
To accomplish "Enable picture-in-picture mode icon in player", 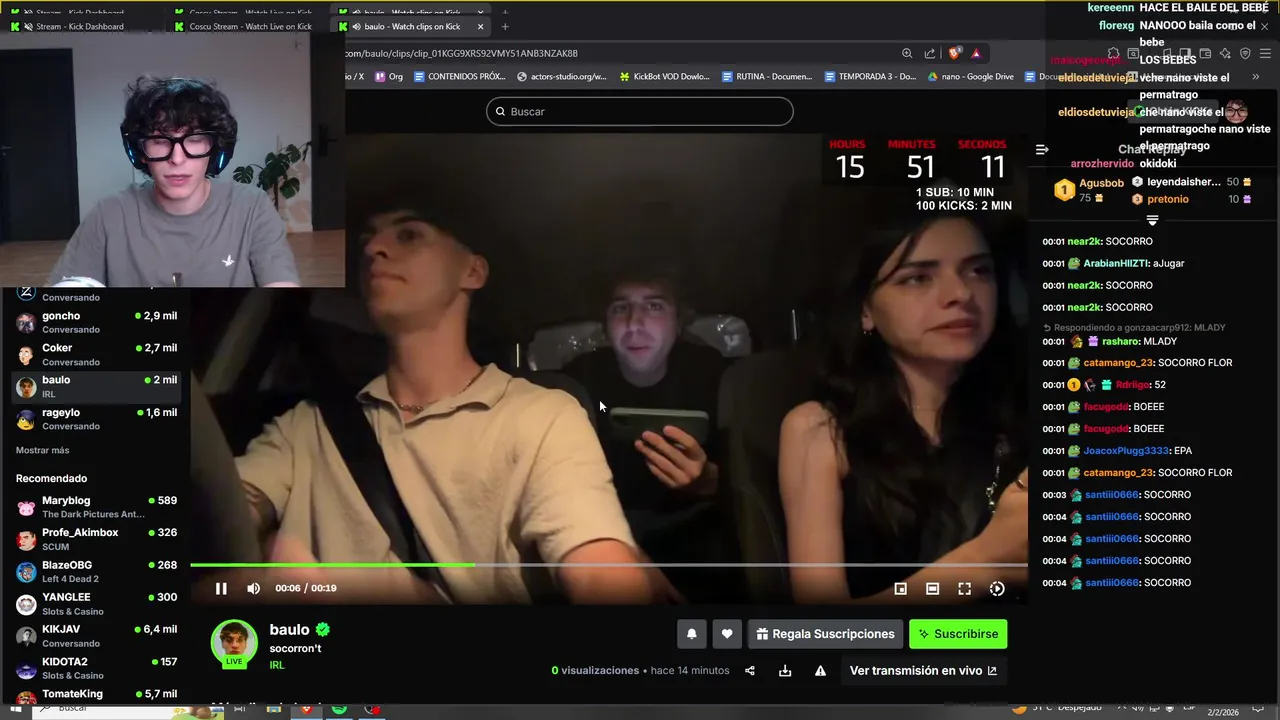I will coord(900,589).
